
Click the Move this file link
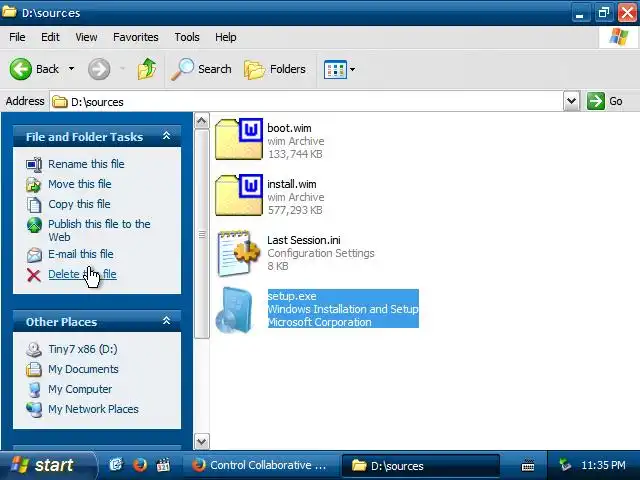(80, 184)
